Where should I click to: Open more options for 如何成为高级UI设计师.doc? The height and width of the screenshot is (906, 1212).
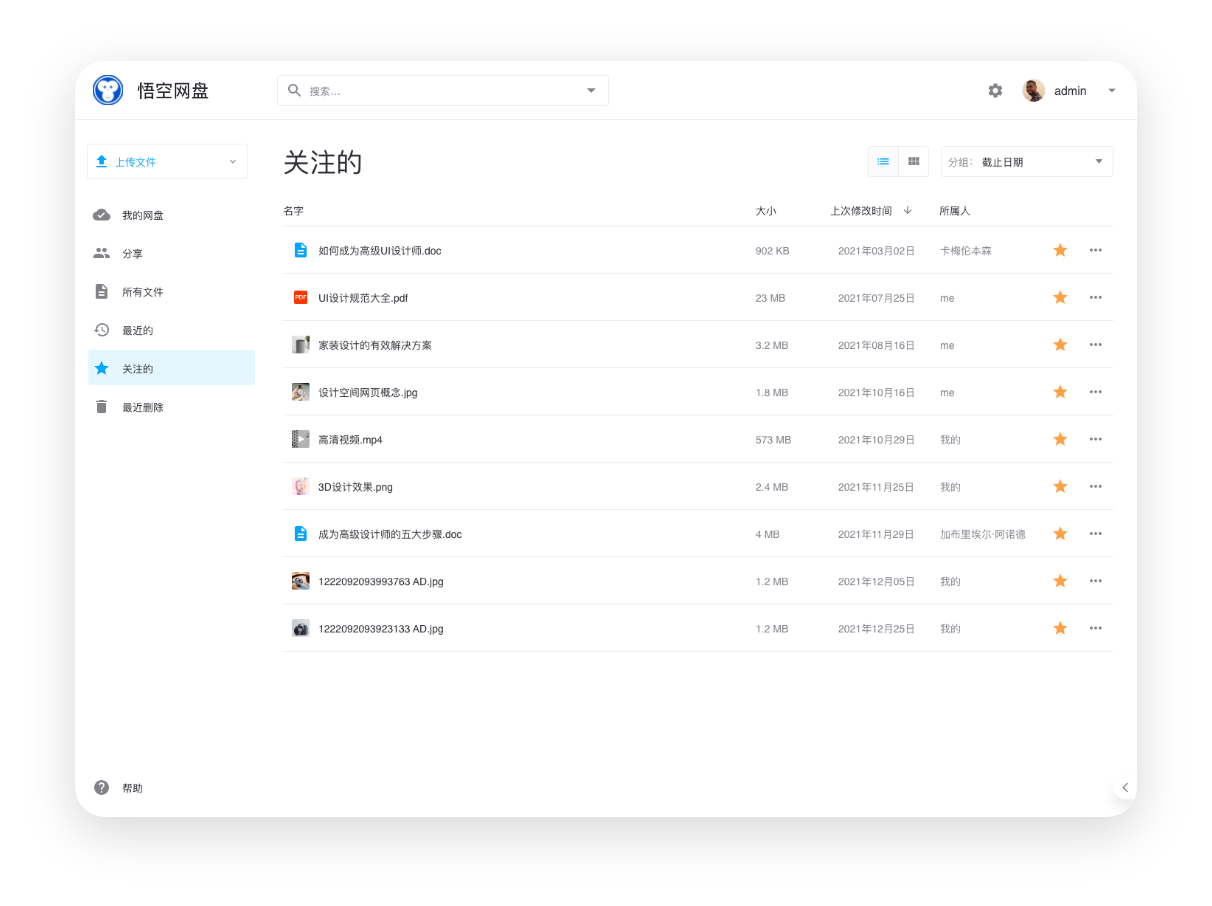click(1096, 250)
